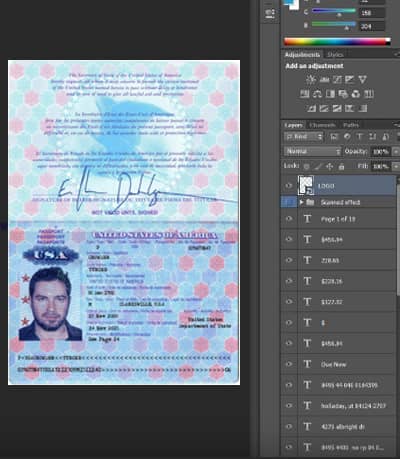Open the layer Kind filter dropdown
The width and height of the screenshot is (400, 459).
click(x=304, y=137)
